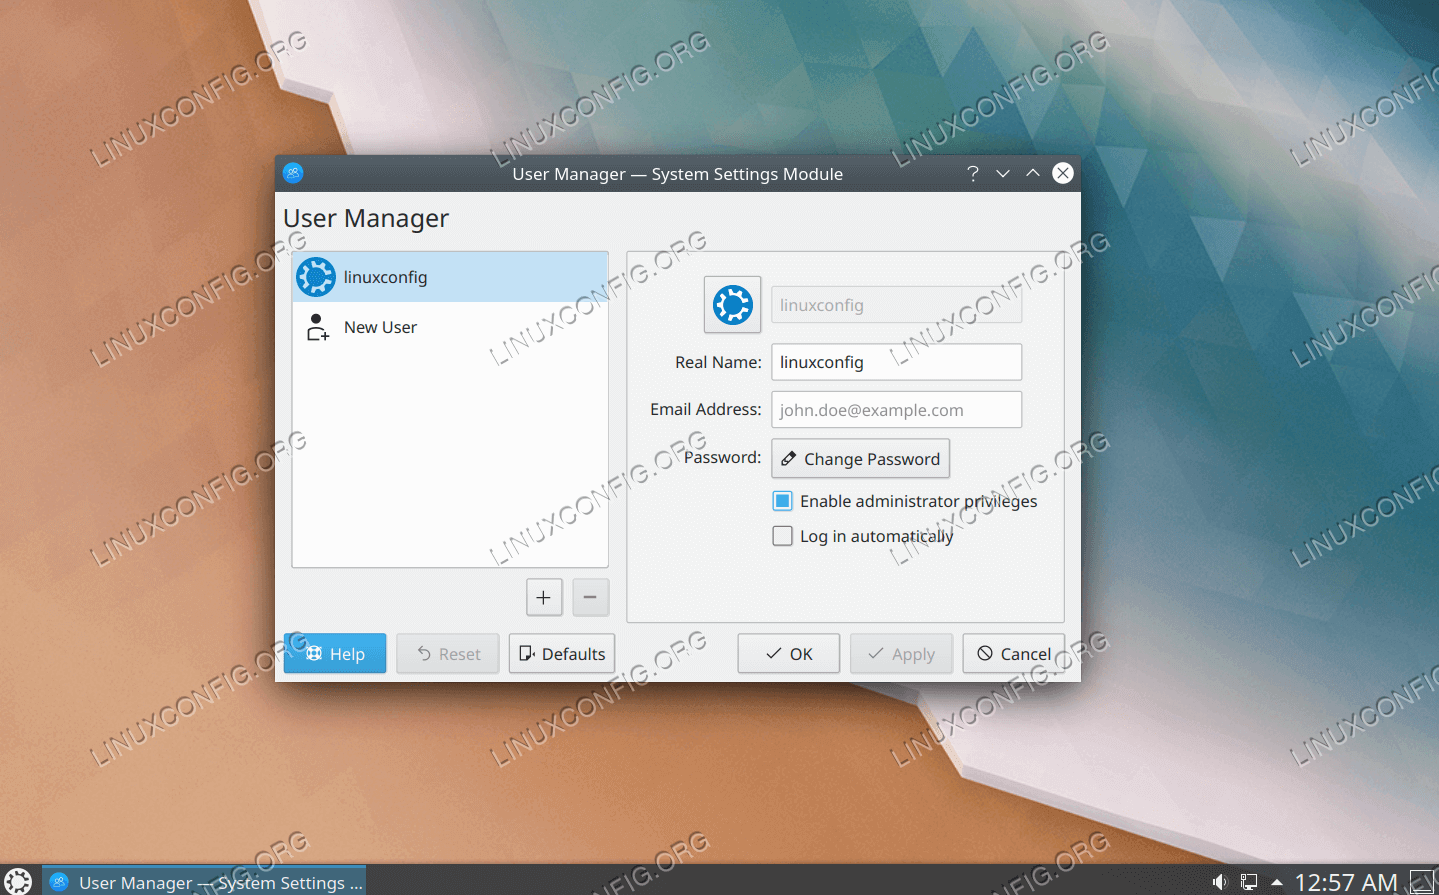The width and height of the screenshot is (1439, 895).
Task: Open the KDE application launcher
Action: (18, 881)
